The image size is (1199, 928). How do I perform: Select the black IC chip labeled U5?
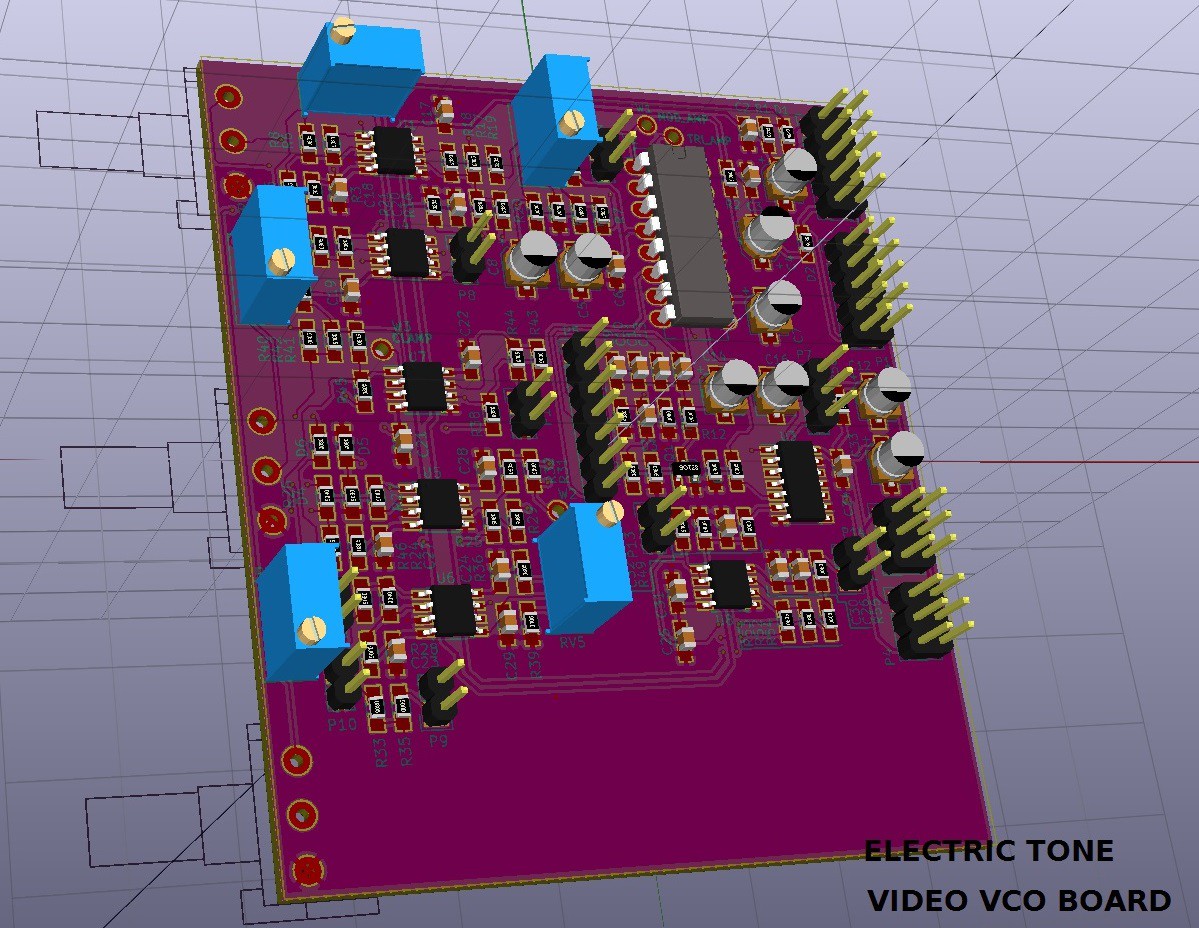coord(440,503)
